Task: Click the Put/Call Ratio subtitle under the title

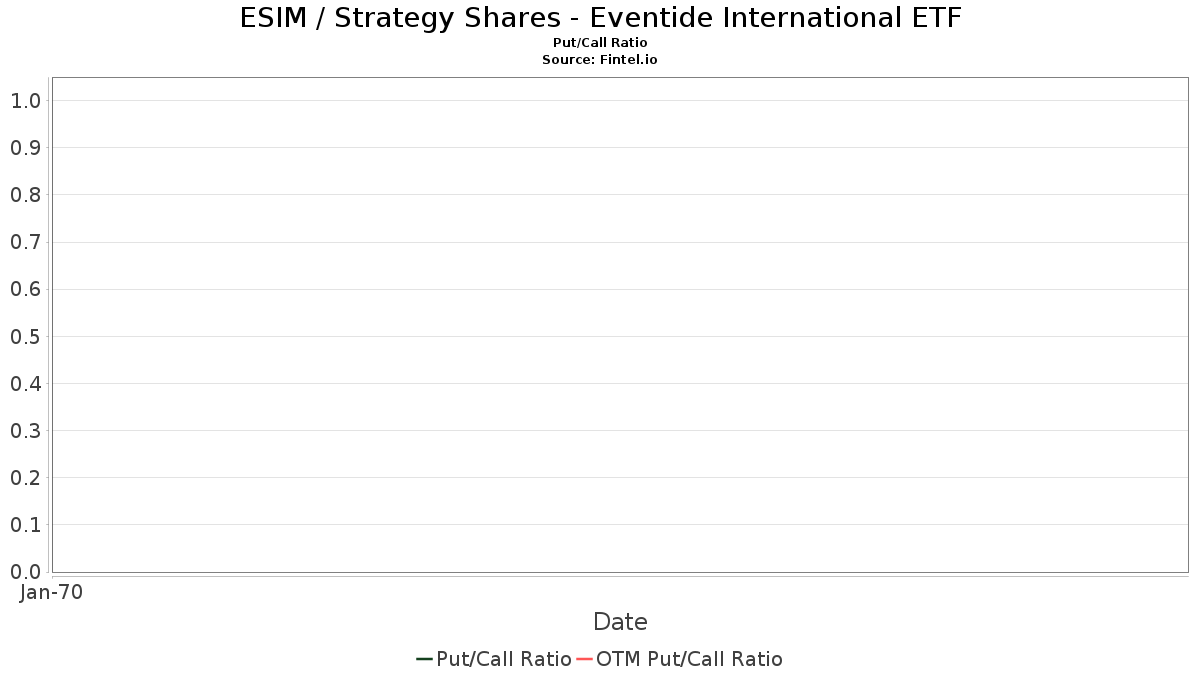Action: tap(600, 43)
